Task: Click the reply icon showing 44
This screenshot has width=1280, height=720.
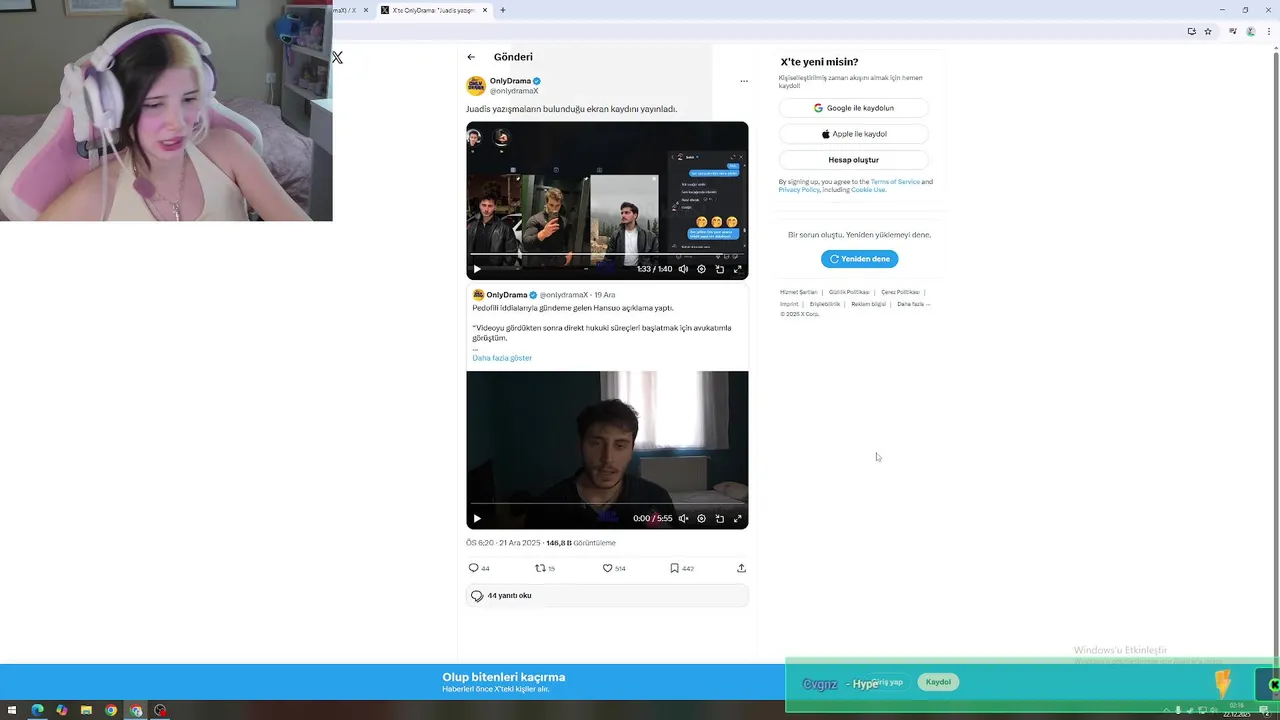Action: [x=474, y=568]
